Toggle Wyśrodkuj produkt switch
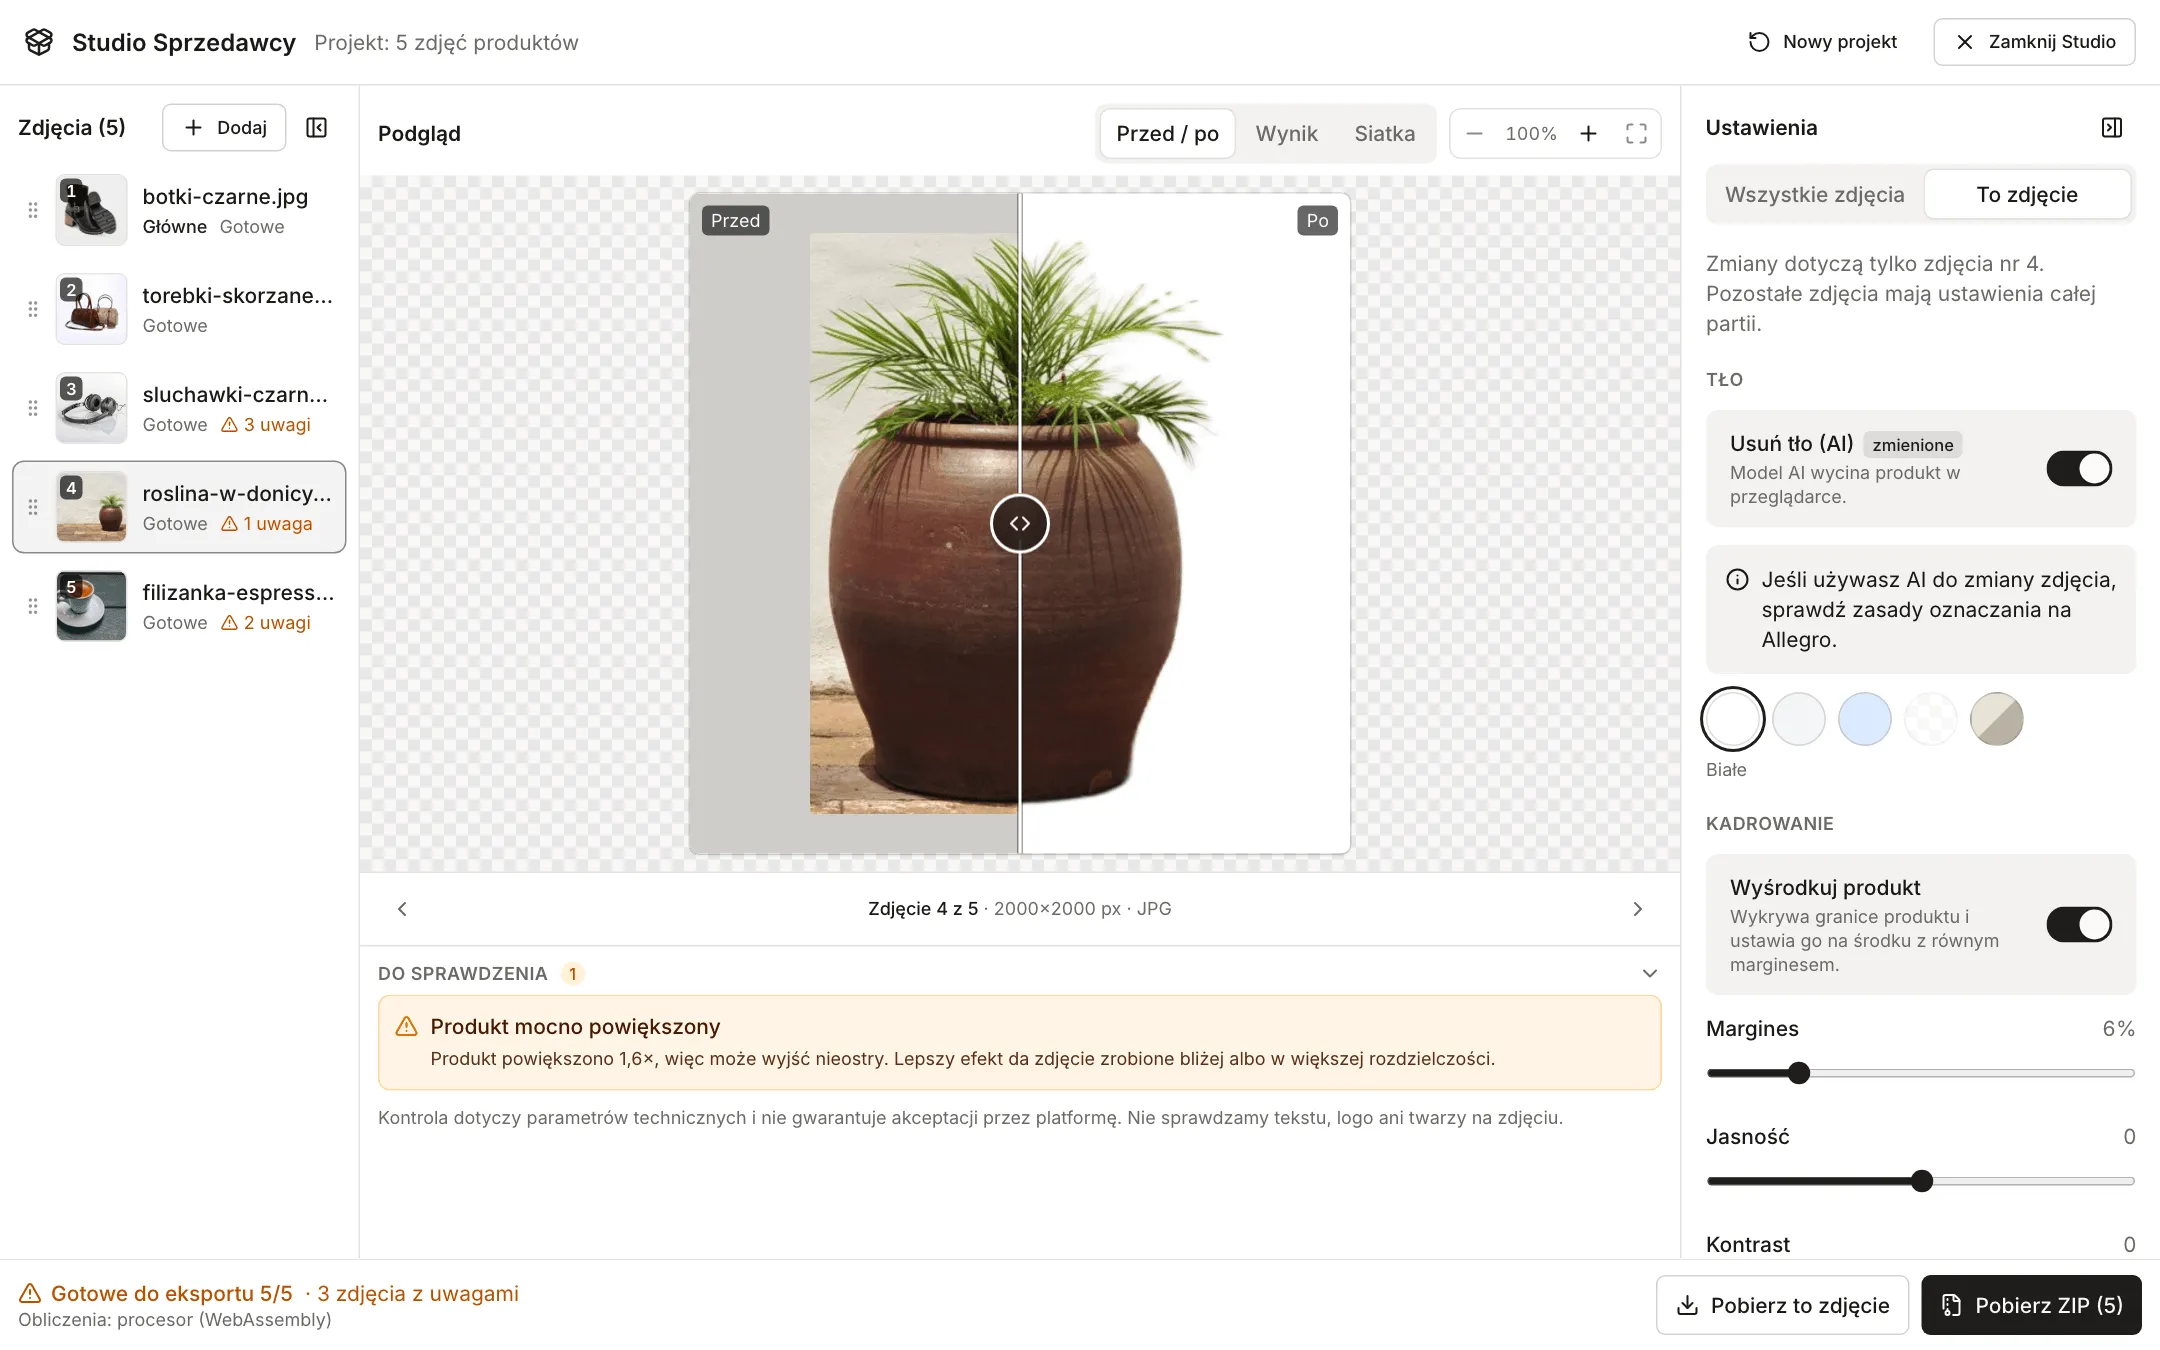The image size is (2160, 1350). point(2079,925)
